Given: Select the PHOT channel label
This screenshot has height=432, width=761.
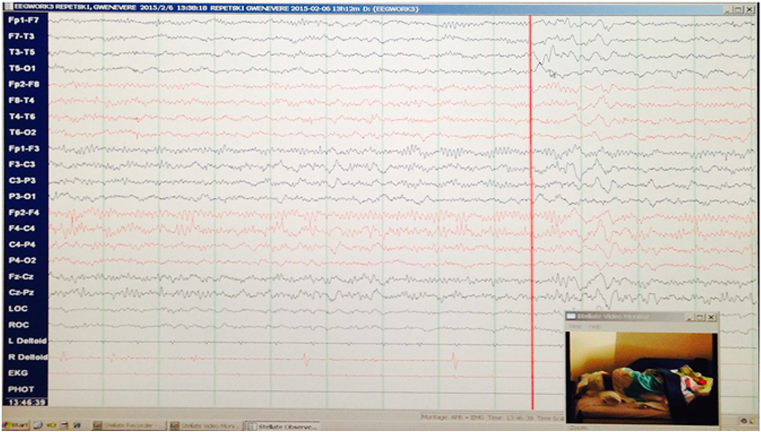Looking at the screenshot, I should tap(20, 389).
